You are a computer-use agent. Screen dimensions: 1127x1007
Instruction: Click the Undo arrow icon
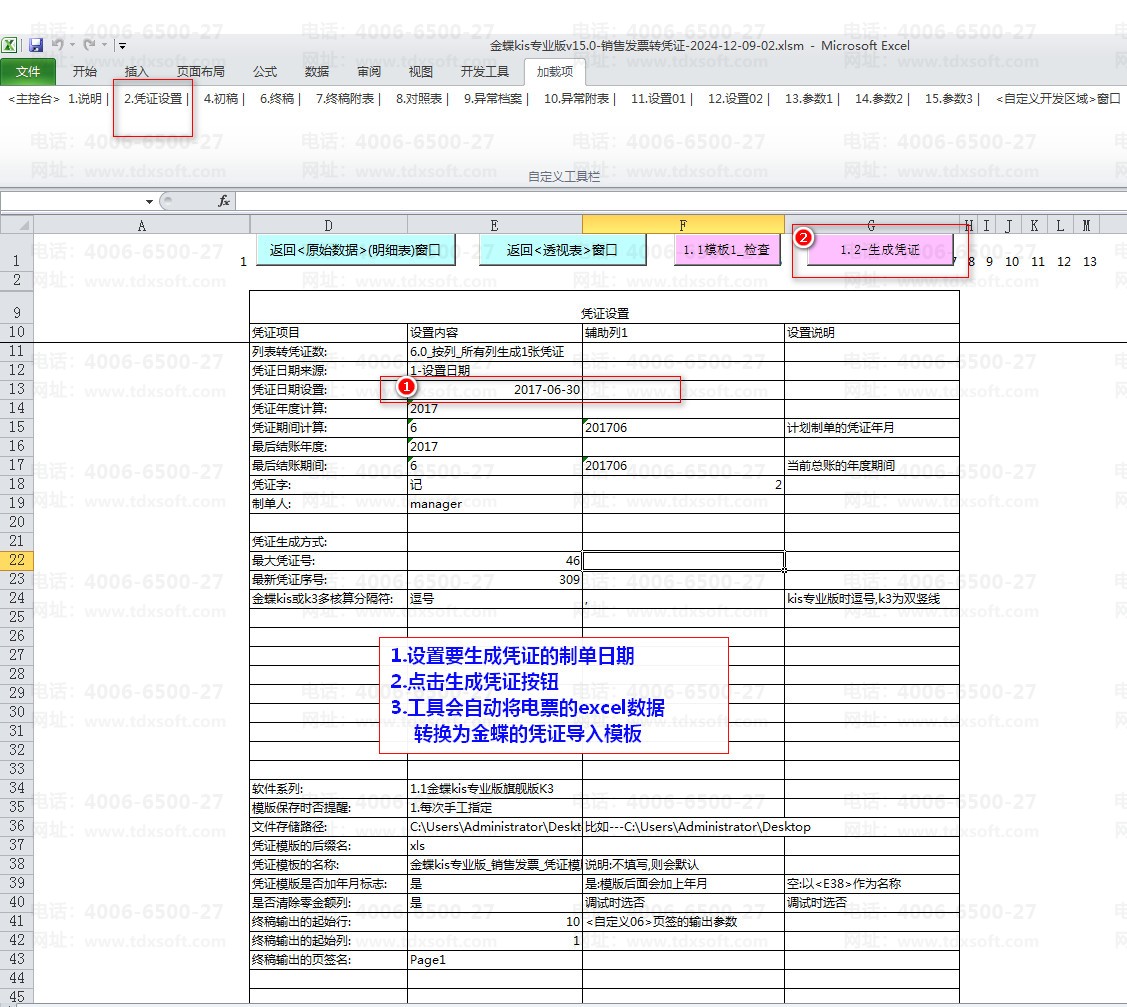click(x=57, y=45)
